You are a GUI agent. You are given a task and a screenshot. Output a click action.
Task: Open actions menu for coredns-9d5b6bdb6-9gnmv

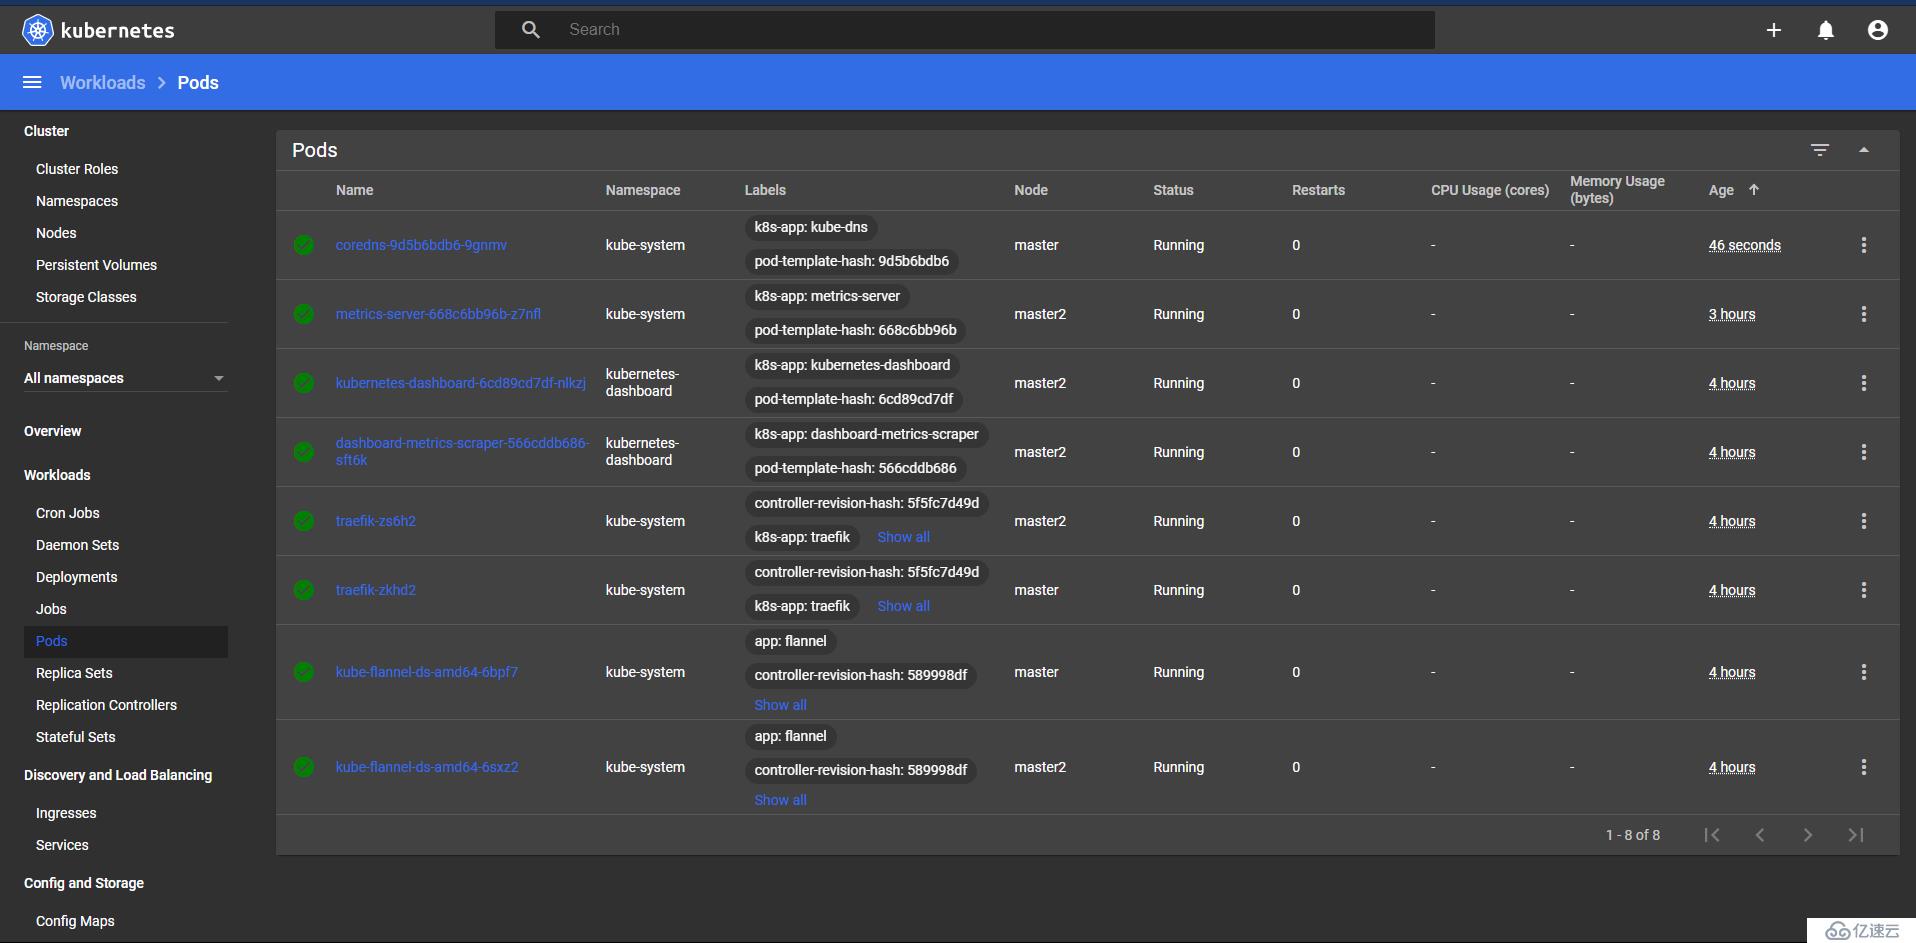tap(1864, 245)
